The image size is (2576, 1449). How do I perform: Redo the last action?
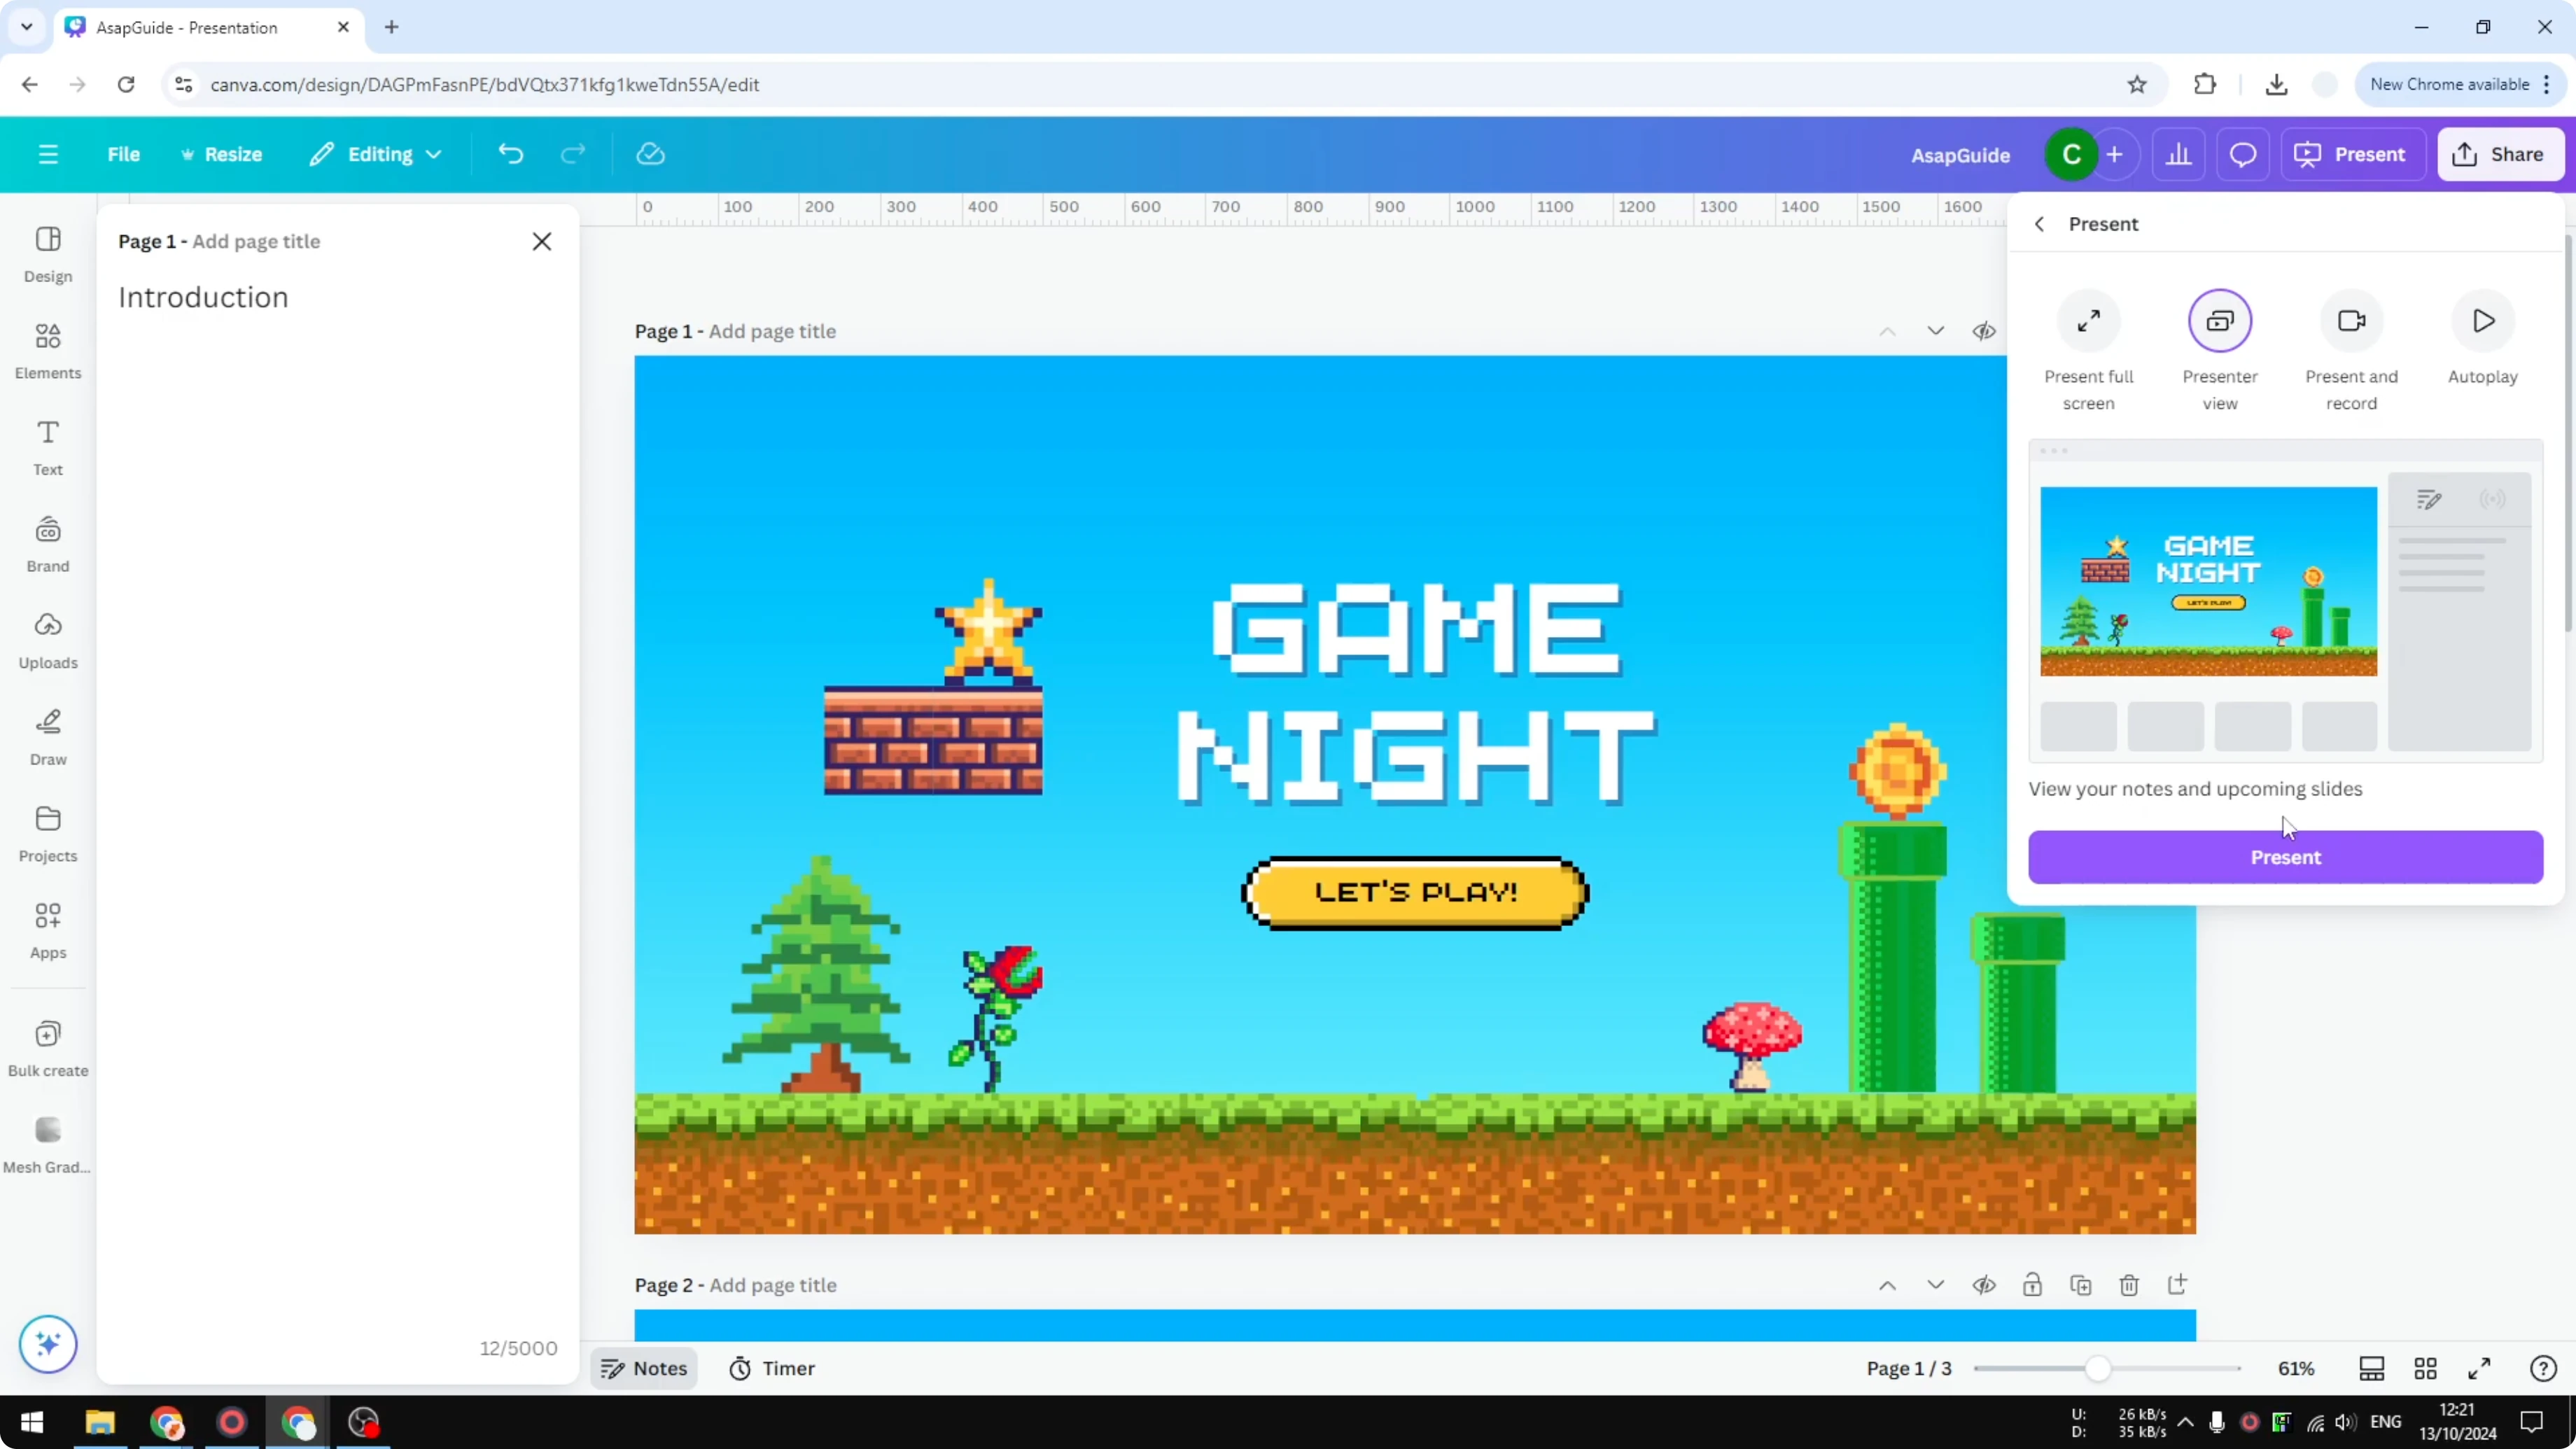[573, 154]
